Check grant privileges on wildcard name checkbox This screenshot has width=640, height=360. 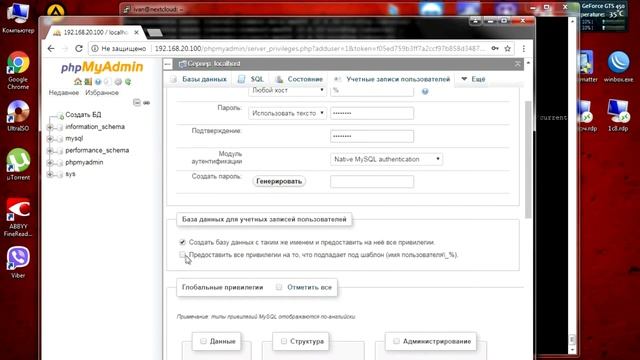coord(182,254)
